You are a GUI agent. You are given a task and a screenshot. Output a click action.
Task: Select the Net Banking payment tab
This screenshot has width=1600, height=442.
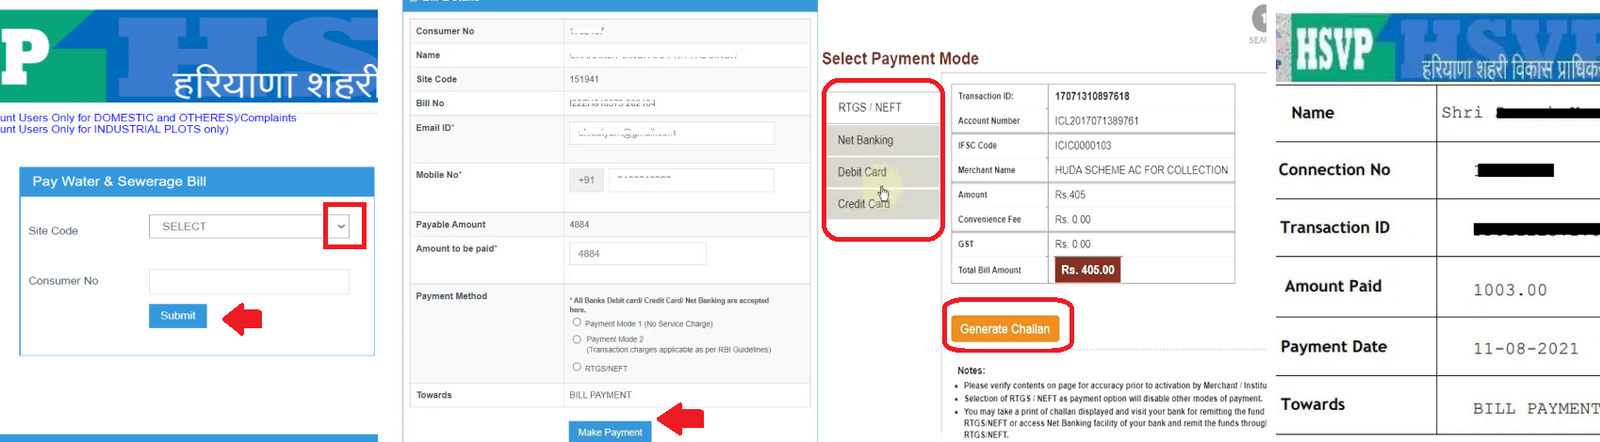[884, 140]
